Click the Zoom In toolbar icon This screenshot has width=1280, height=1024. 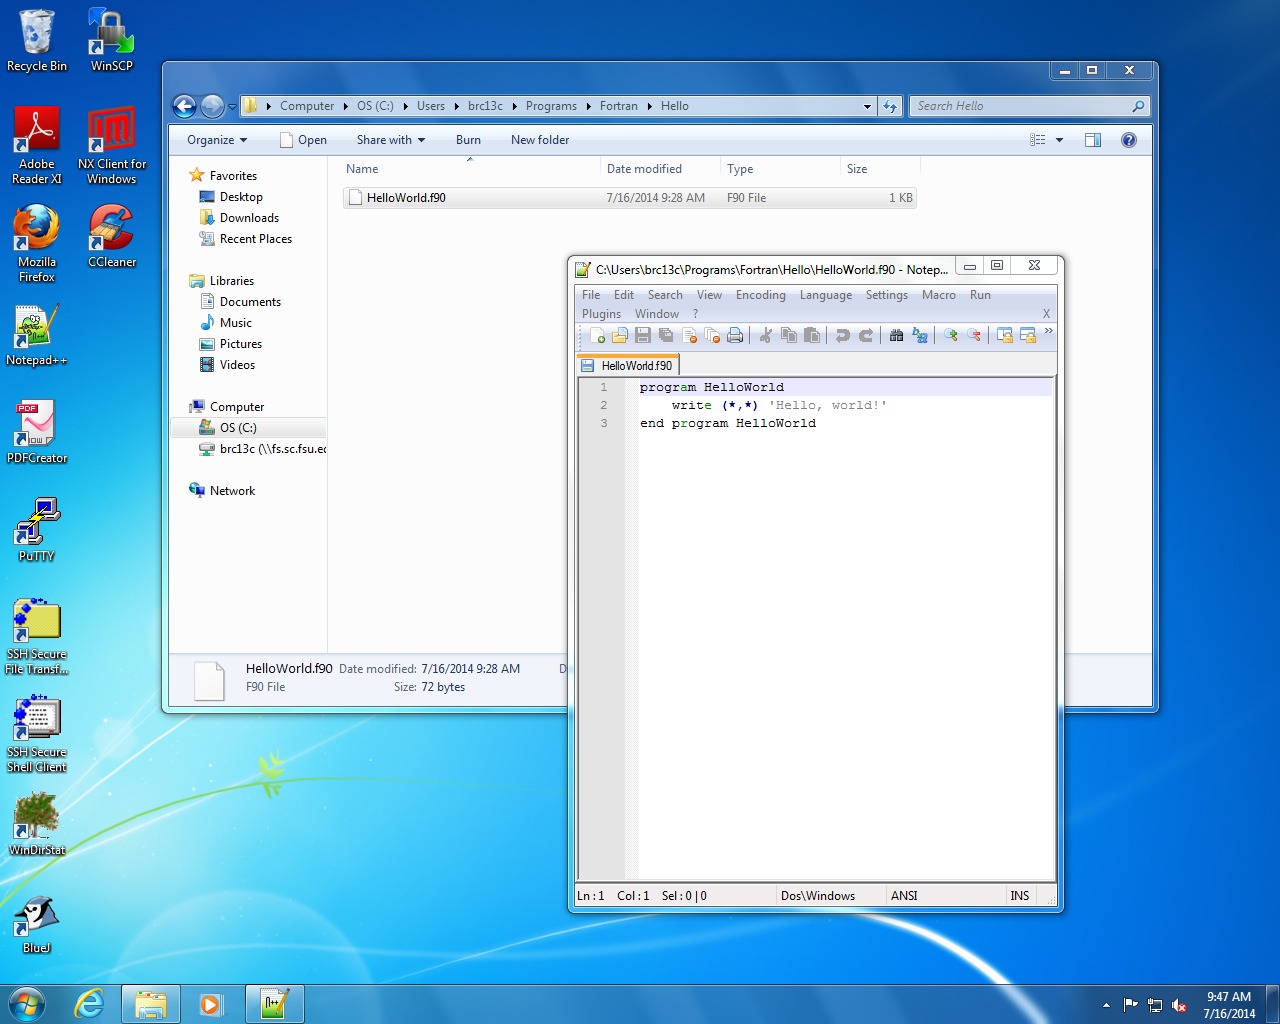pos(951,336)
